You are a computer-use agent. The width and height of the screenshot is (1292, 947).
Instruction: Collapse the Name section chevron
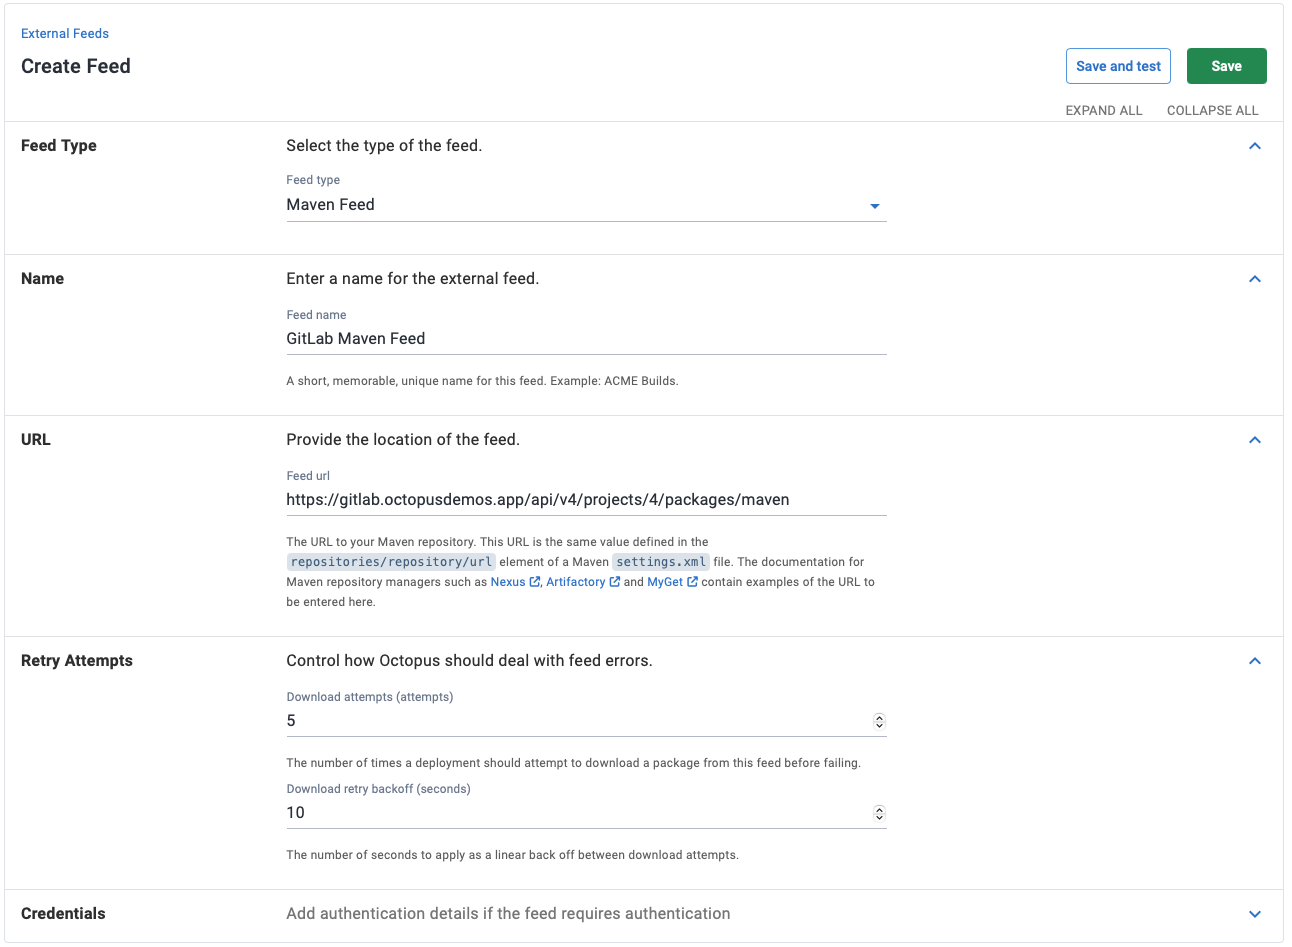[1255, 279]
